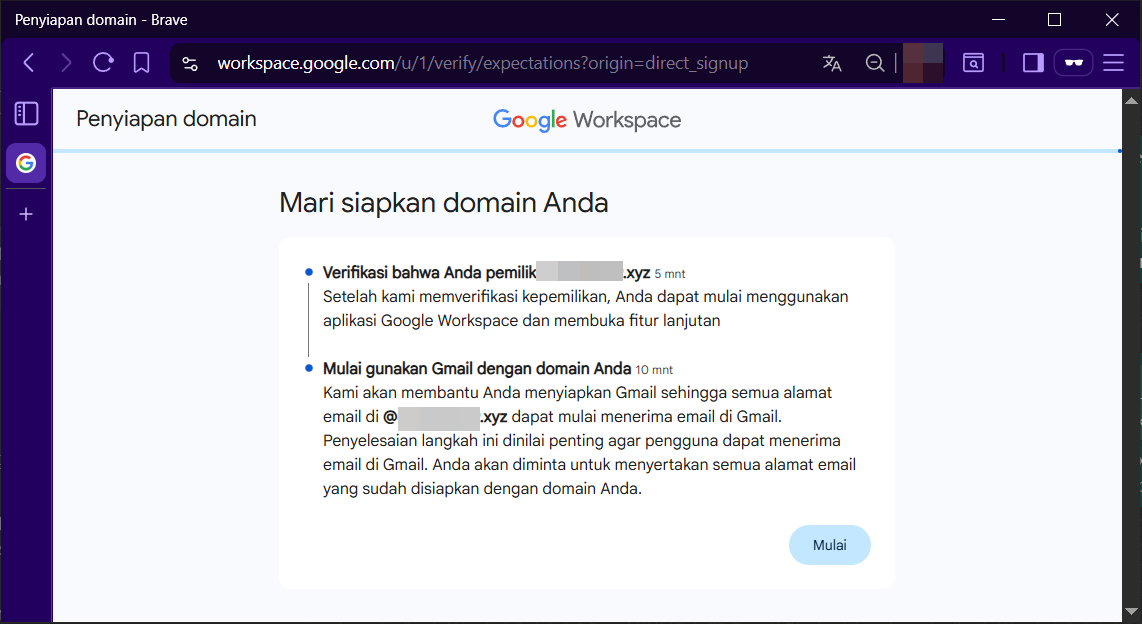Open Brave private glasses icon

(1074, 63)
